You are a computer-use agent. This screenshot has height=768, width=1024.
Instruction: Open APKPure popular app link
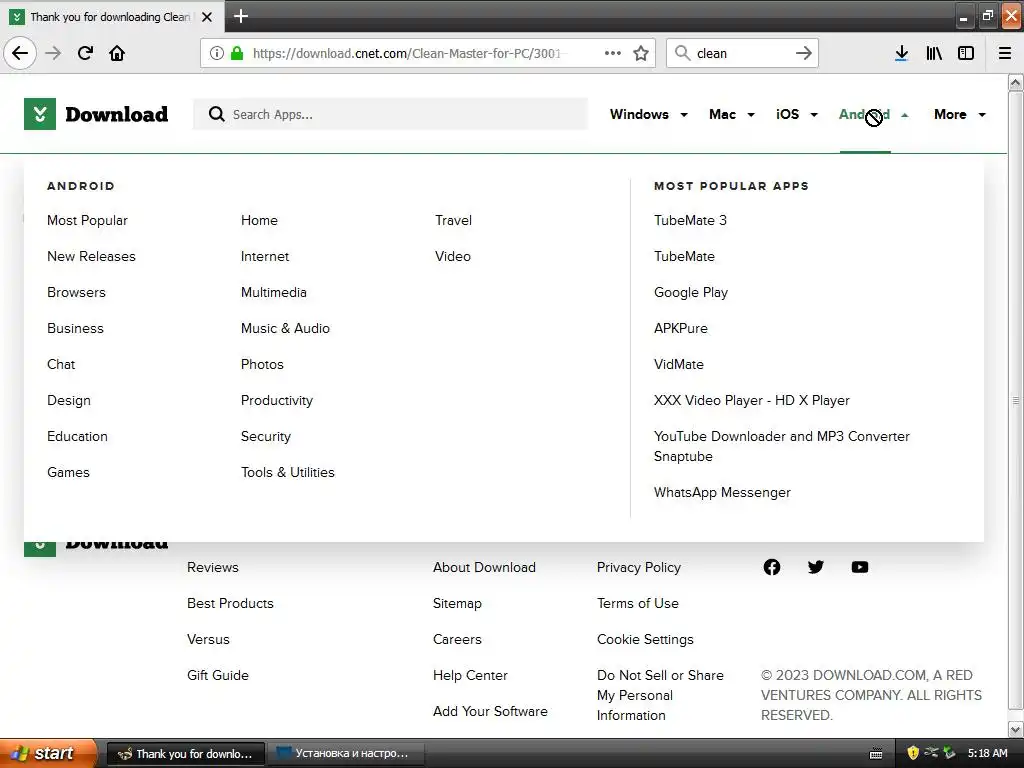[x=680, y=328]
